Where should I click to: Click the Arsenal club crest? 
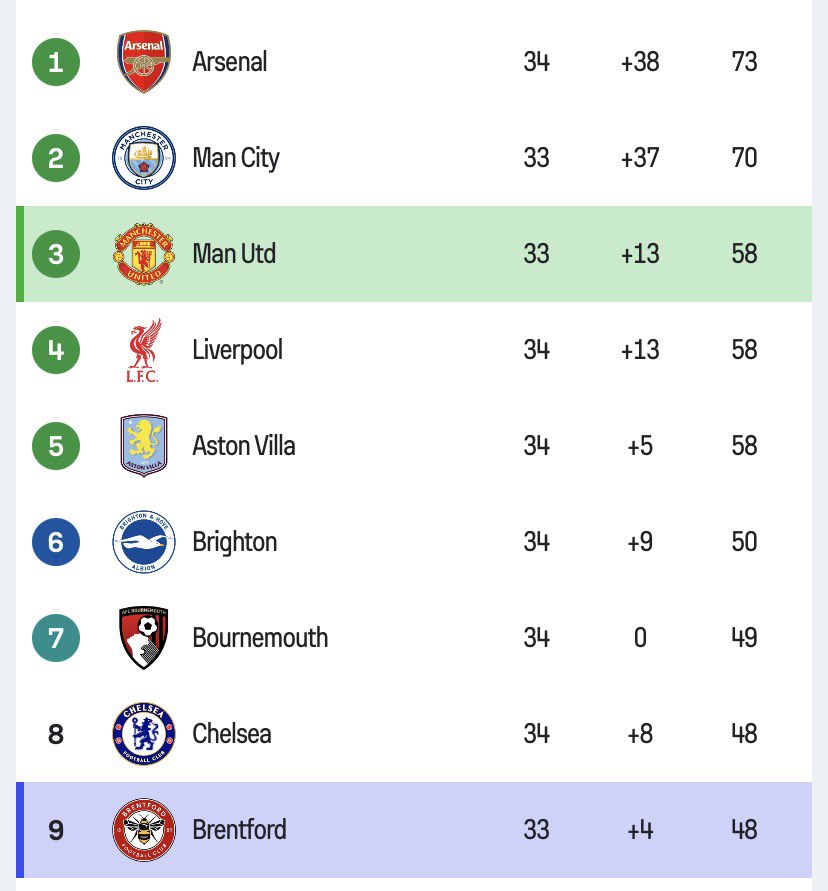[144, 62]
